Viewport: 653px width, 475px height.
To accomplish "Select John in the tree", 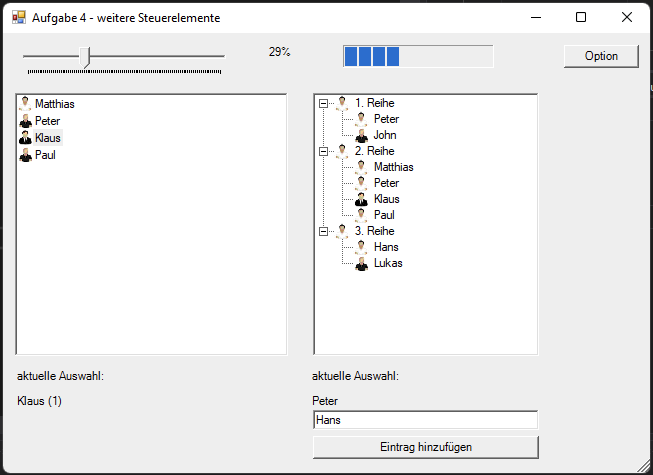I will pyautogui.click(x=385, y=135).
